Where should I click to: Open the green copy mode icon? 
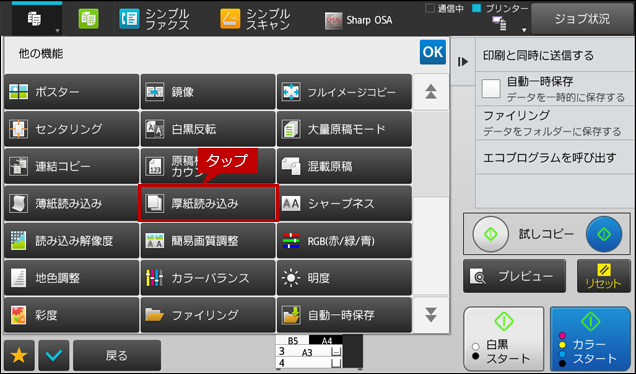[x=88, y=19]
